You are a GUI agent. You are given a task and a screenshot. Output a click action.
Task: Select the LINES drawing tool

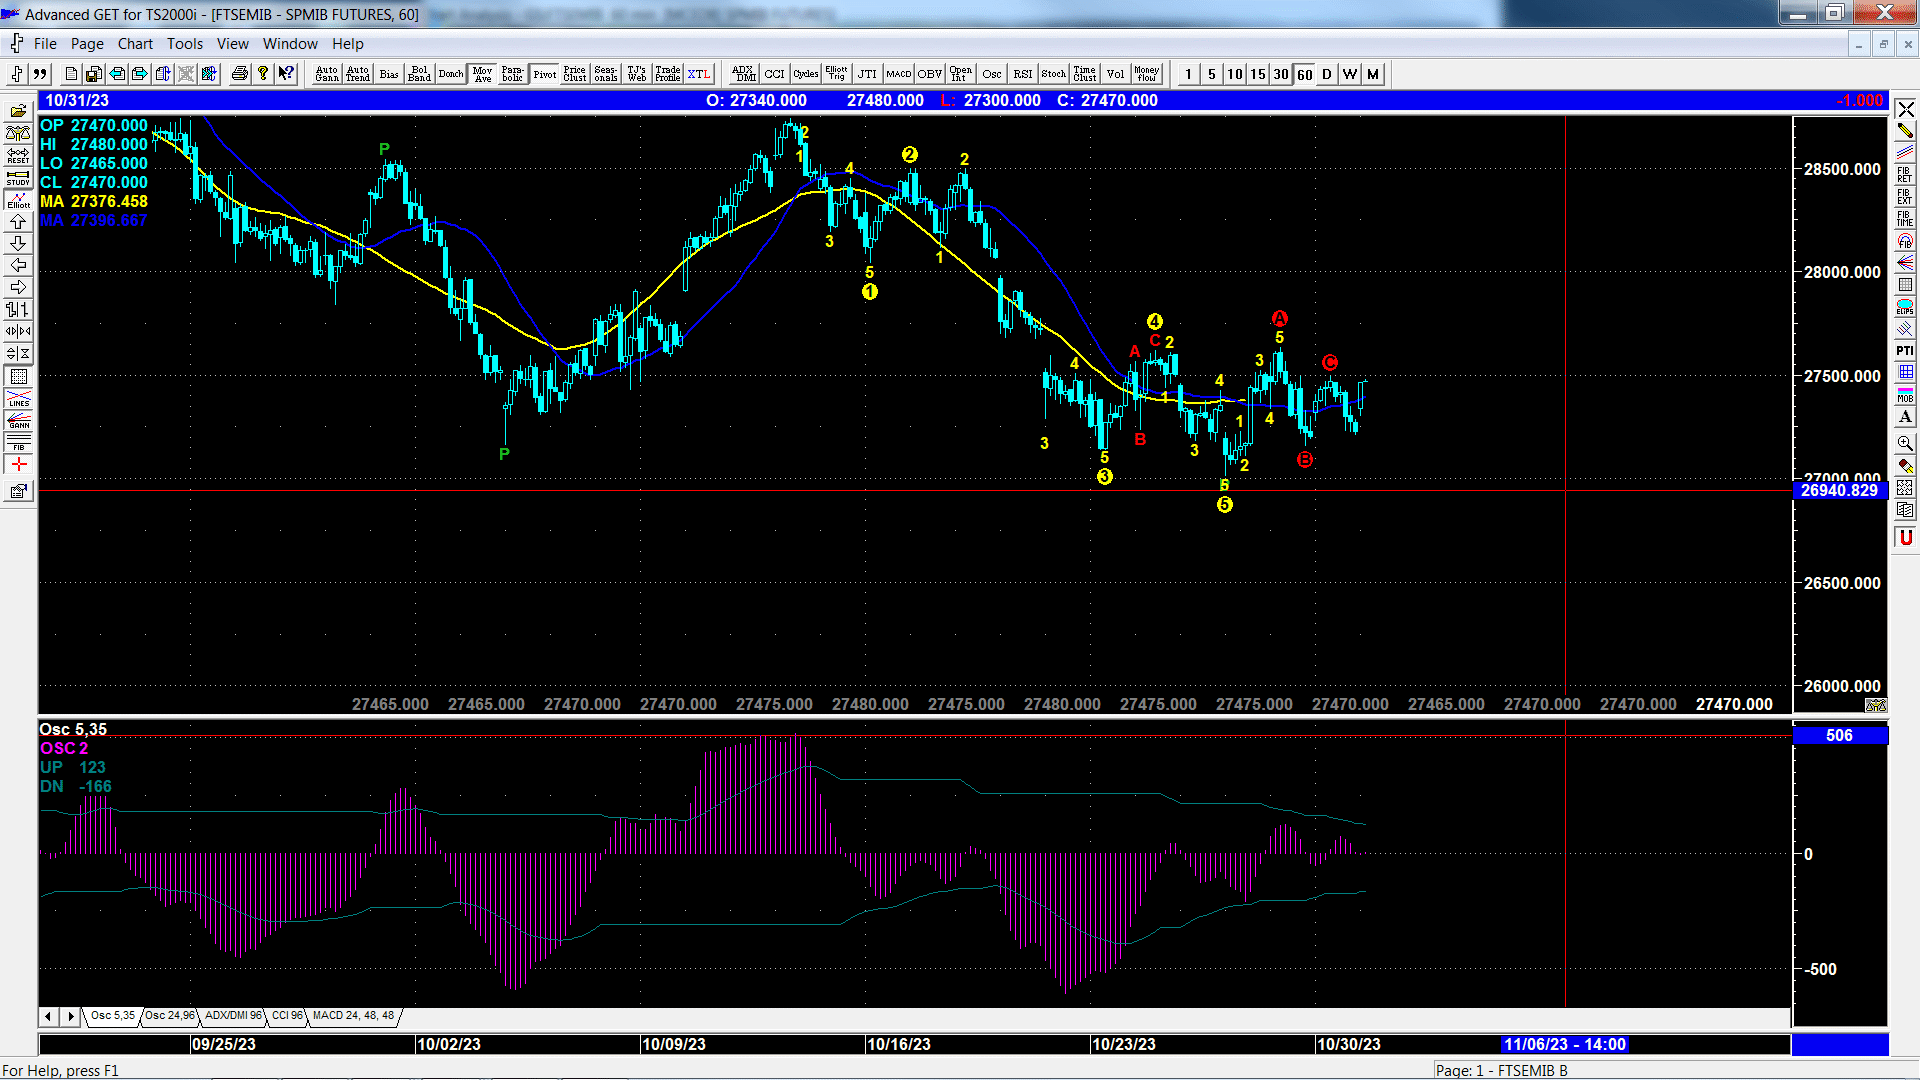(x=18, y=399)
